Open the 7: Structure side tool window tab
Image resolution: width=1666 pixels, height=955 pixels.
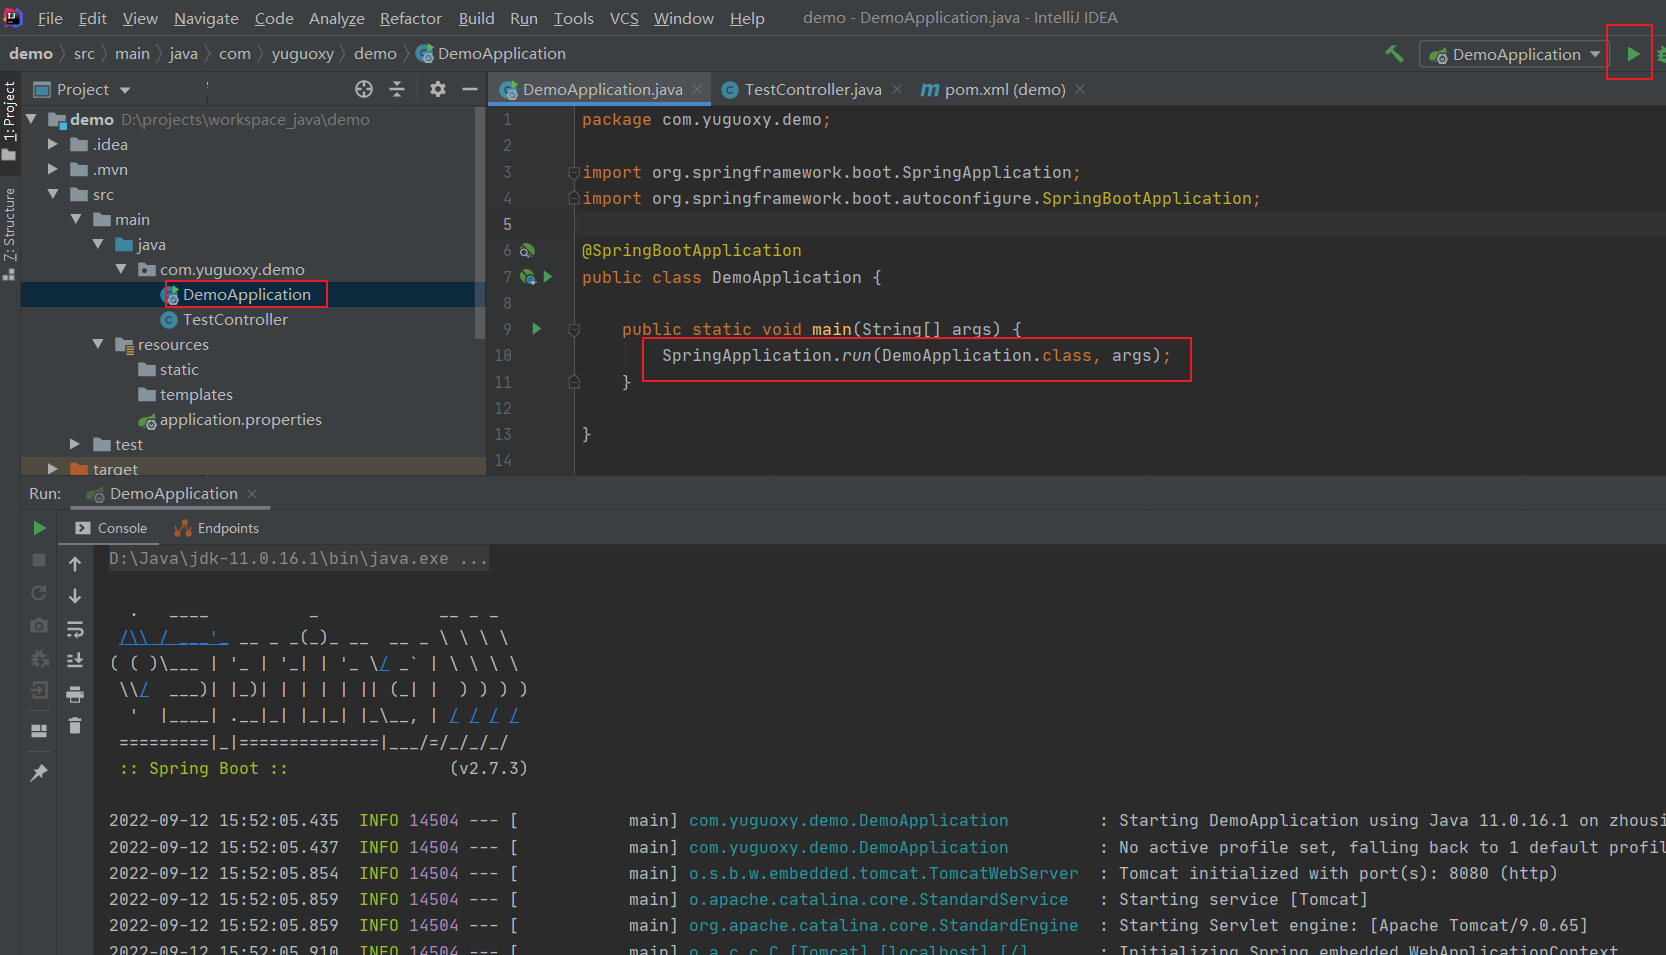coord(9,233)
